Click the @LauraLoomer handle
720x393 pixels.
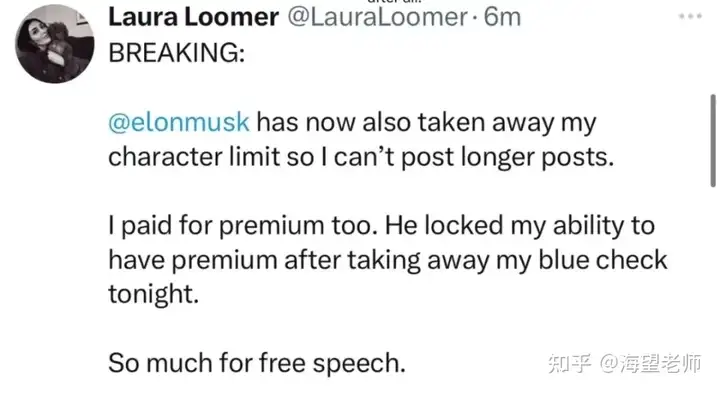point(377,17)
